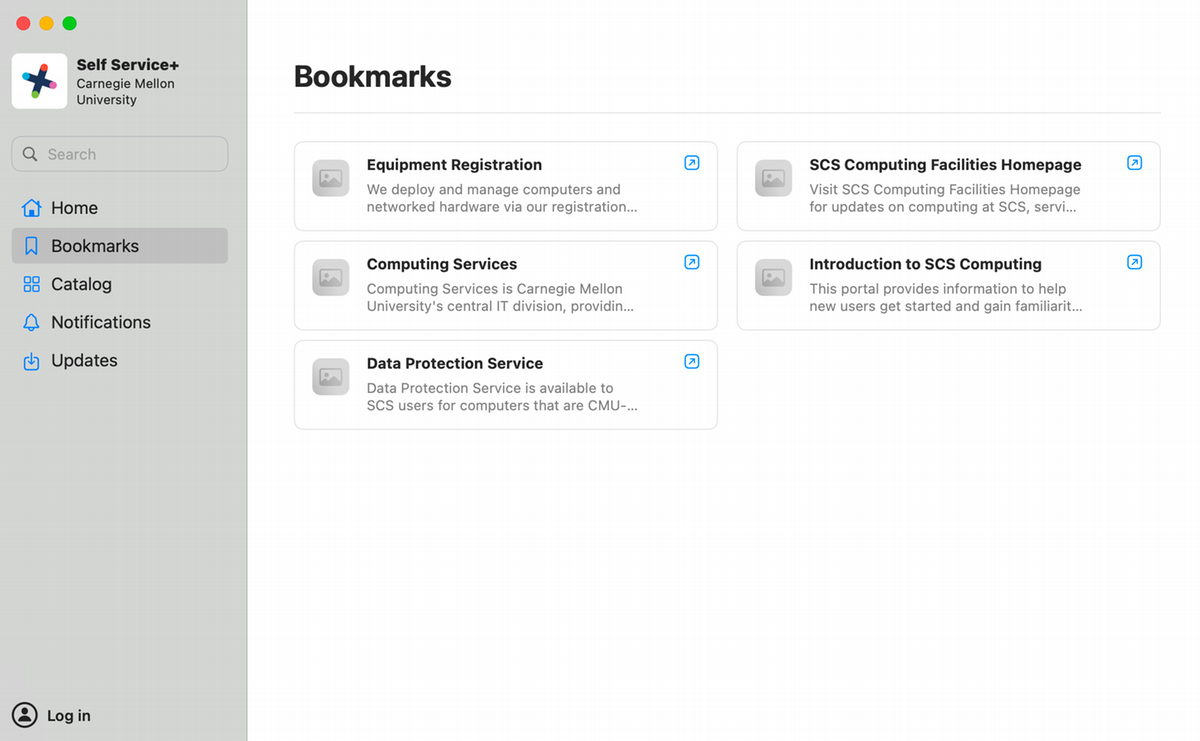This screenshot has width=1200, height=741.
Task: Click the Home house icon in sidebar
Action: point(32,208)
